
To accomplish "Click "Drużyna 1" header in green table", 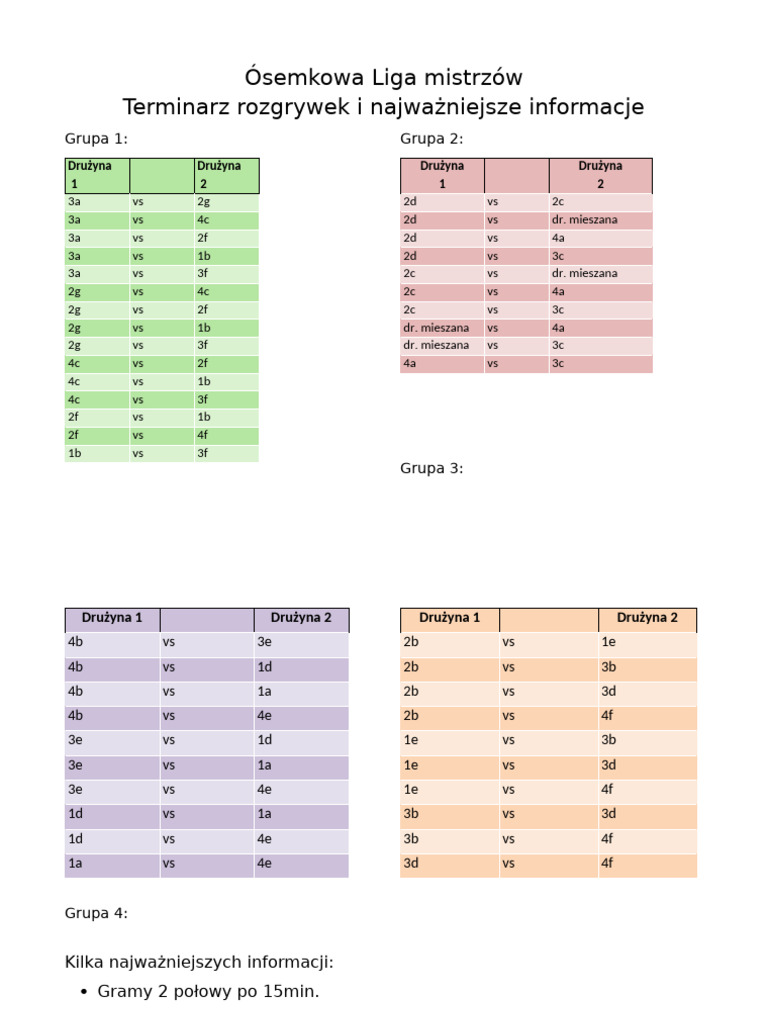I will pyautogui.click(x=90, y=175).
